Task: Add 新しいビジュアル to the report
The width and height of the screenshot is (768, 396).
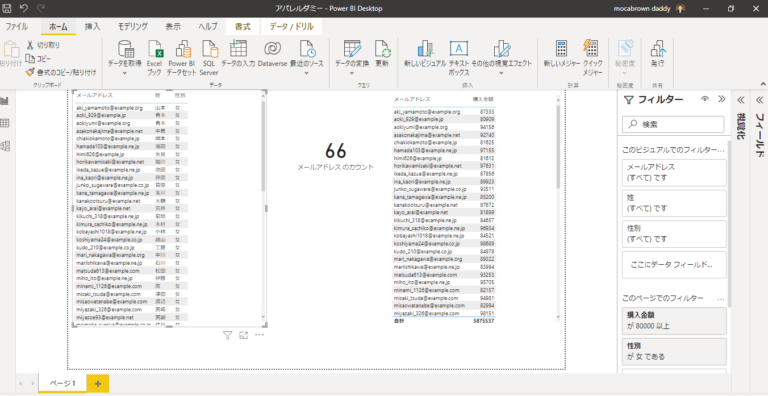Action: [x=425, y=54]
